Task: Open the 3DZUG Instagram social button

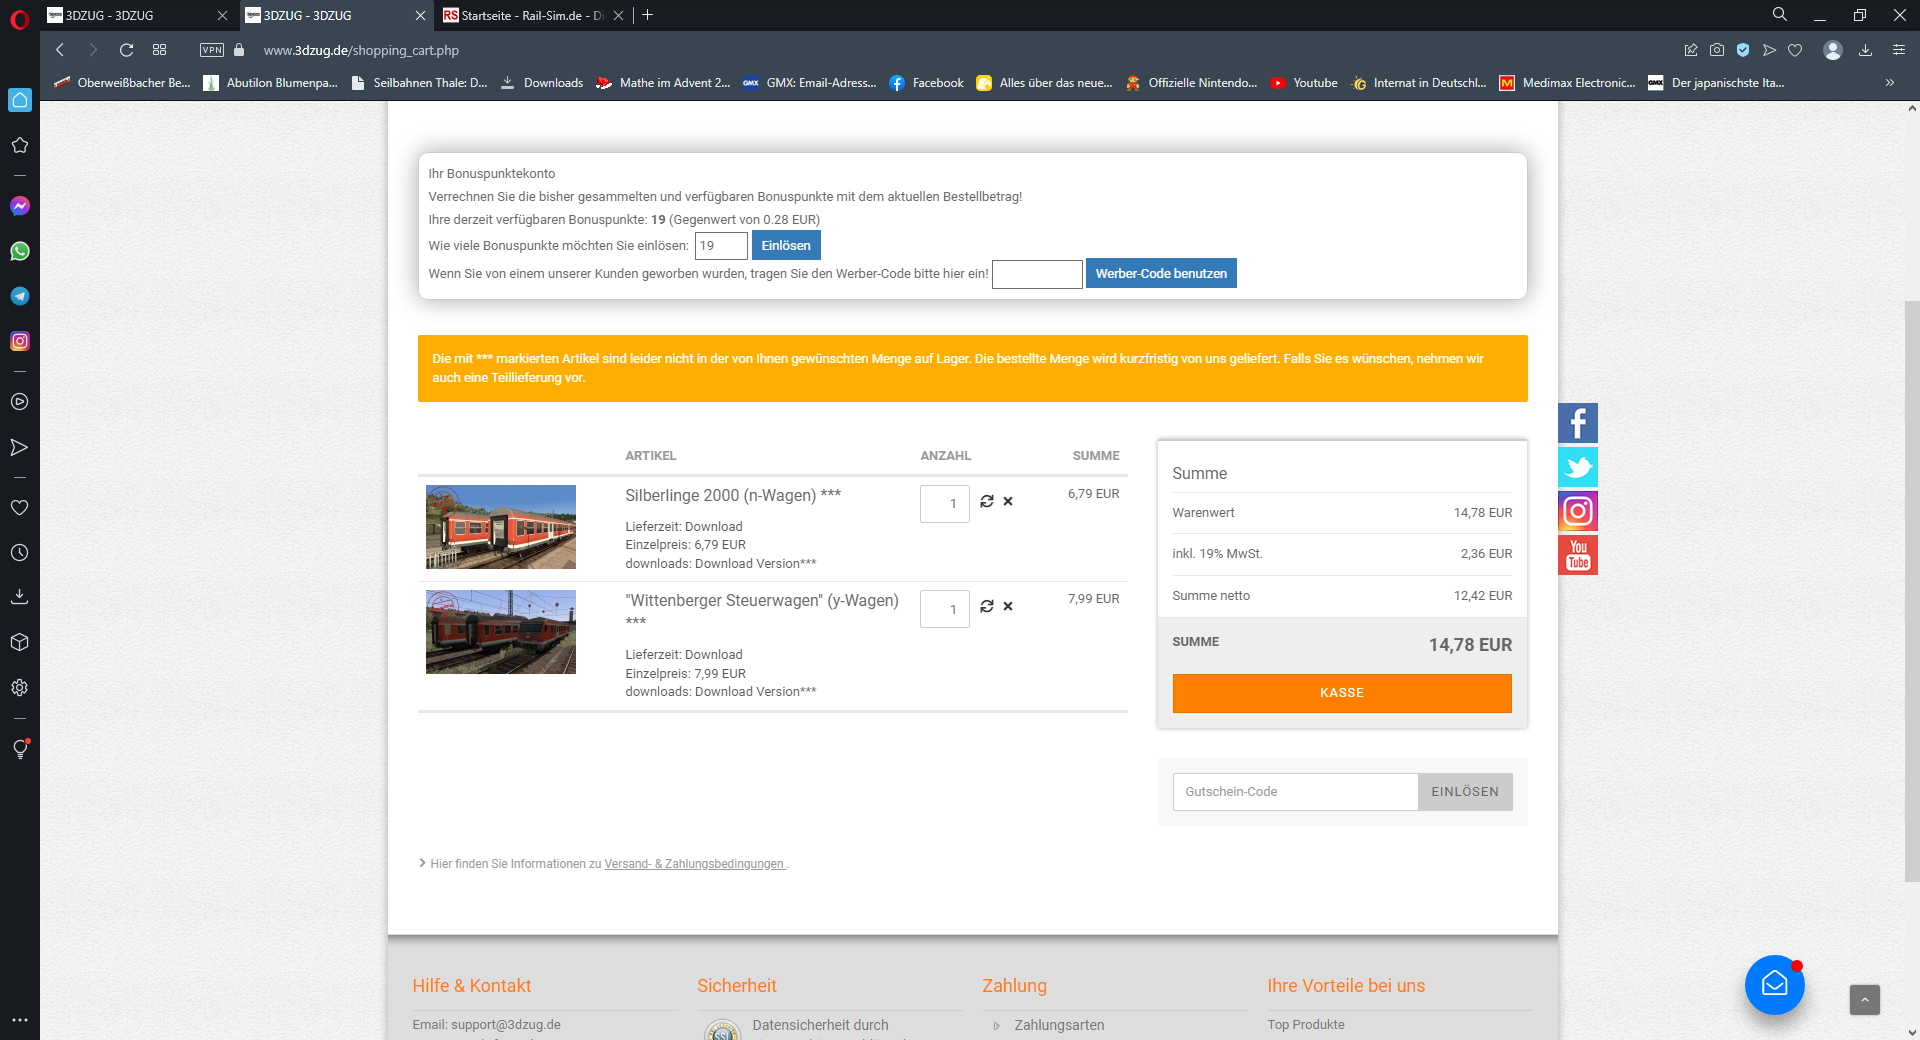Action: pos(1578,511)
